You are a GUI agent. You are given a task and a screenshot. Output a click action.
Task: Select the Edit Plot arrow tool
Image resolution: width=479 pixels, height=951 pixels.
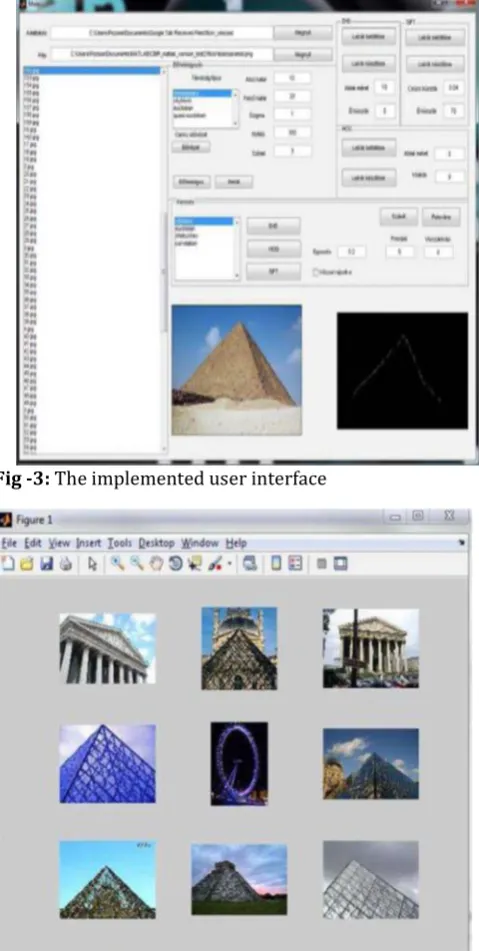[93, 564]
